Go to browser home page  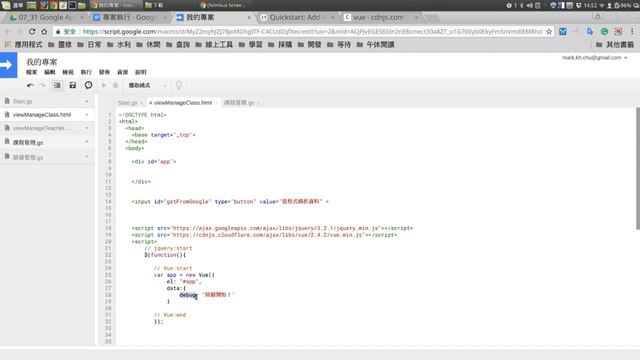pyautogui.click(x=44, y=31)
